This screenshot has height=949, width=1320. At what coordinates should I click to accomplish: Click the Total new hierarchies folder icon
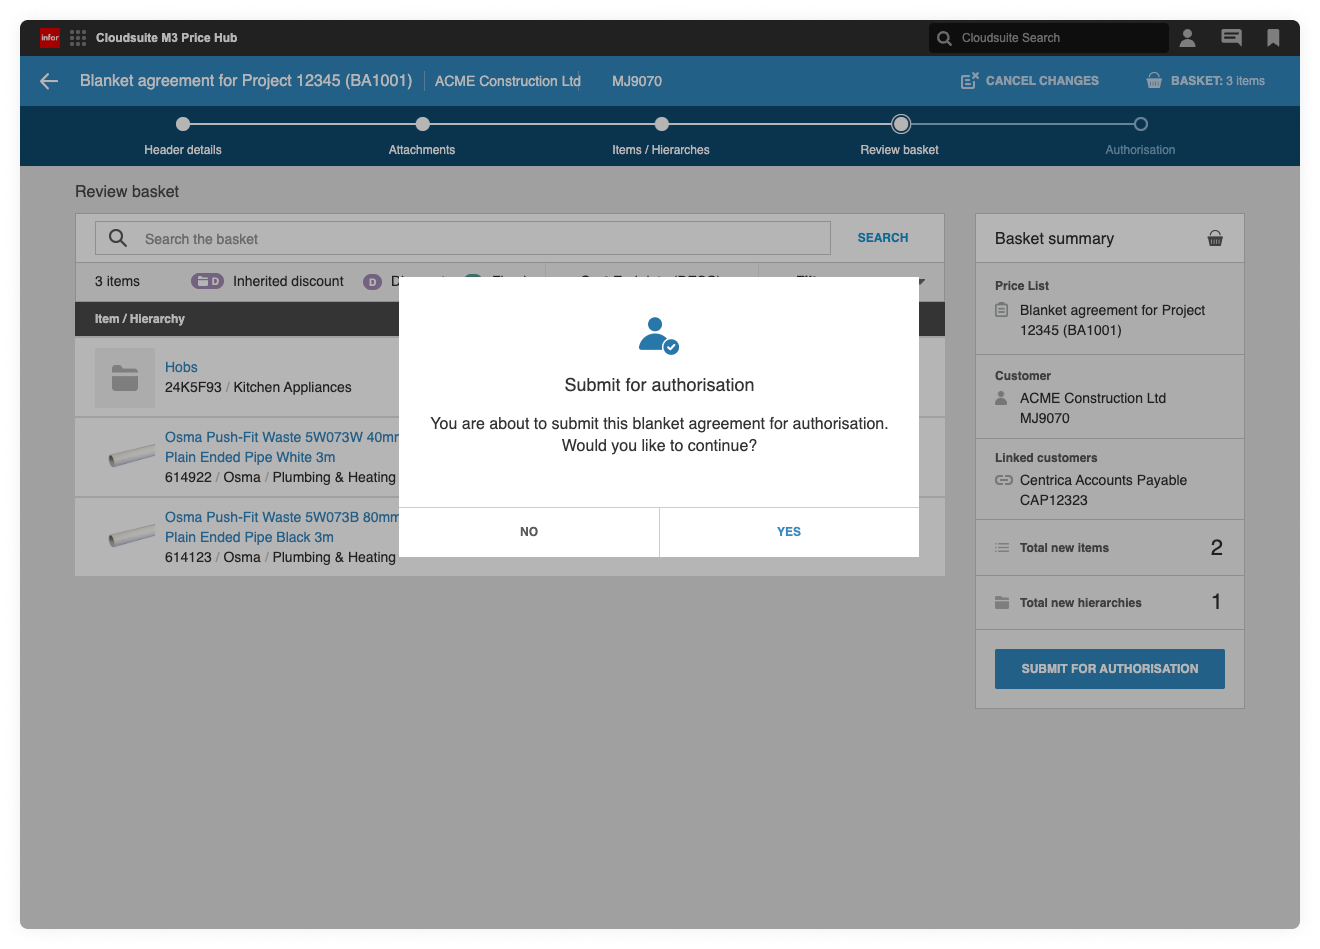[1002, 602]
